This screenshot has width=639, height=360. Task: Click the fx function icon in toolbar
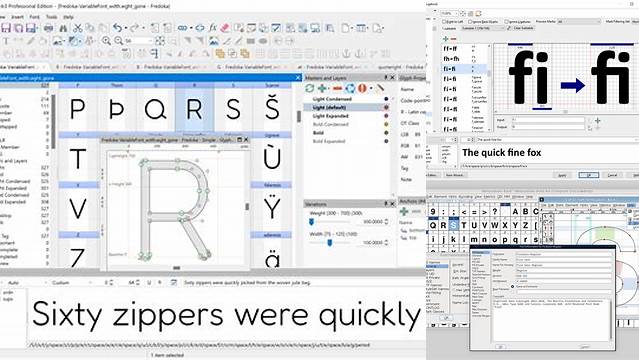(212, 28)
